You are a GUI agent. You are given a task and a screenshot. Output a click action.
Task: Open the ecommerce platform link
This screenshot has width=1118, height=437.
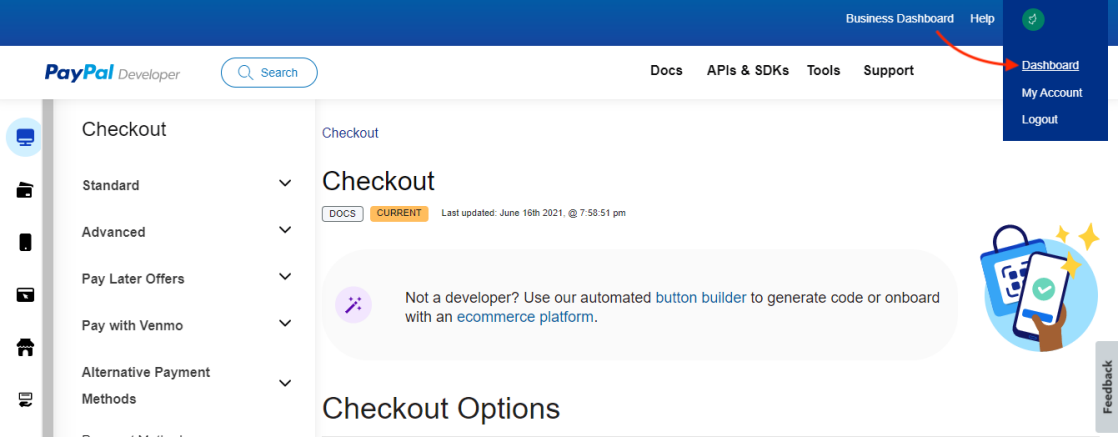click(x=525, y=317)
